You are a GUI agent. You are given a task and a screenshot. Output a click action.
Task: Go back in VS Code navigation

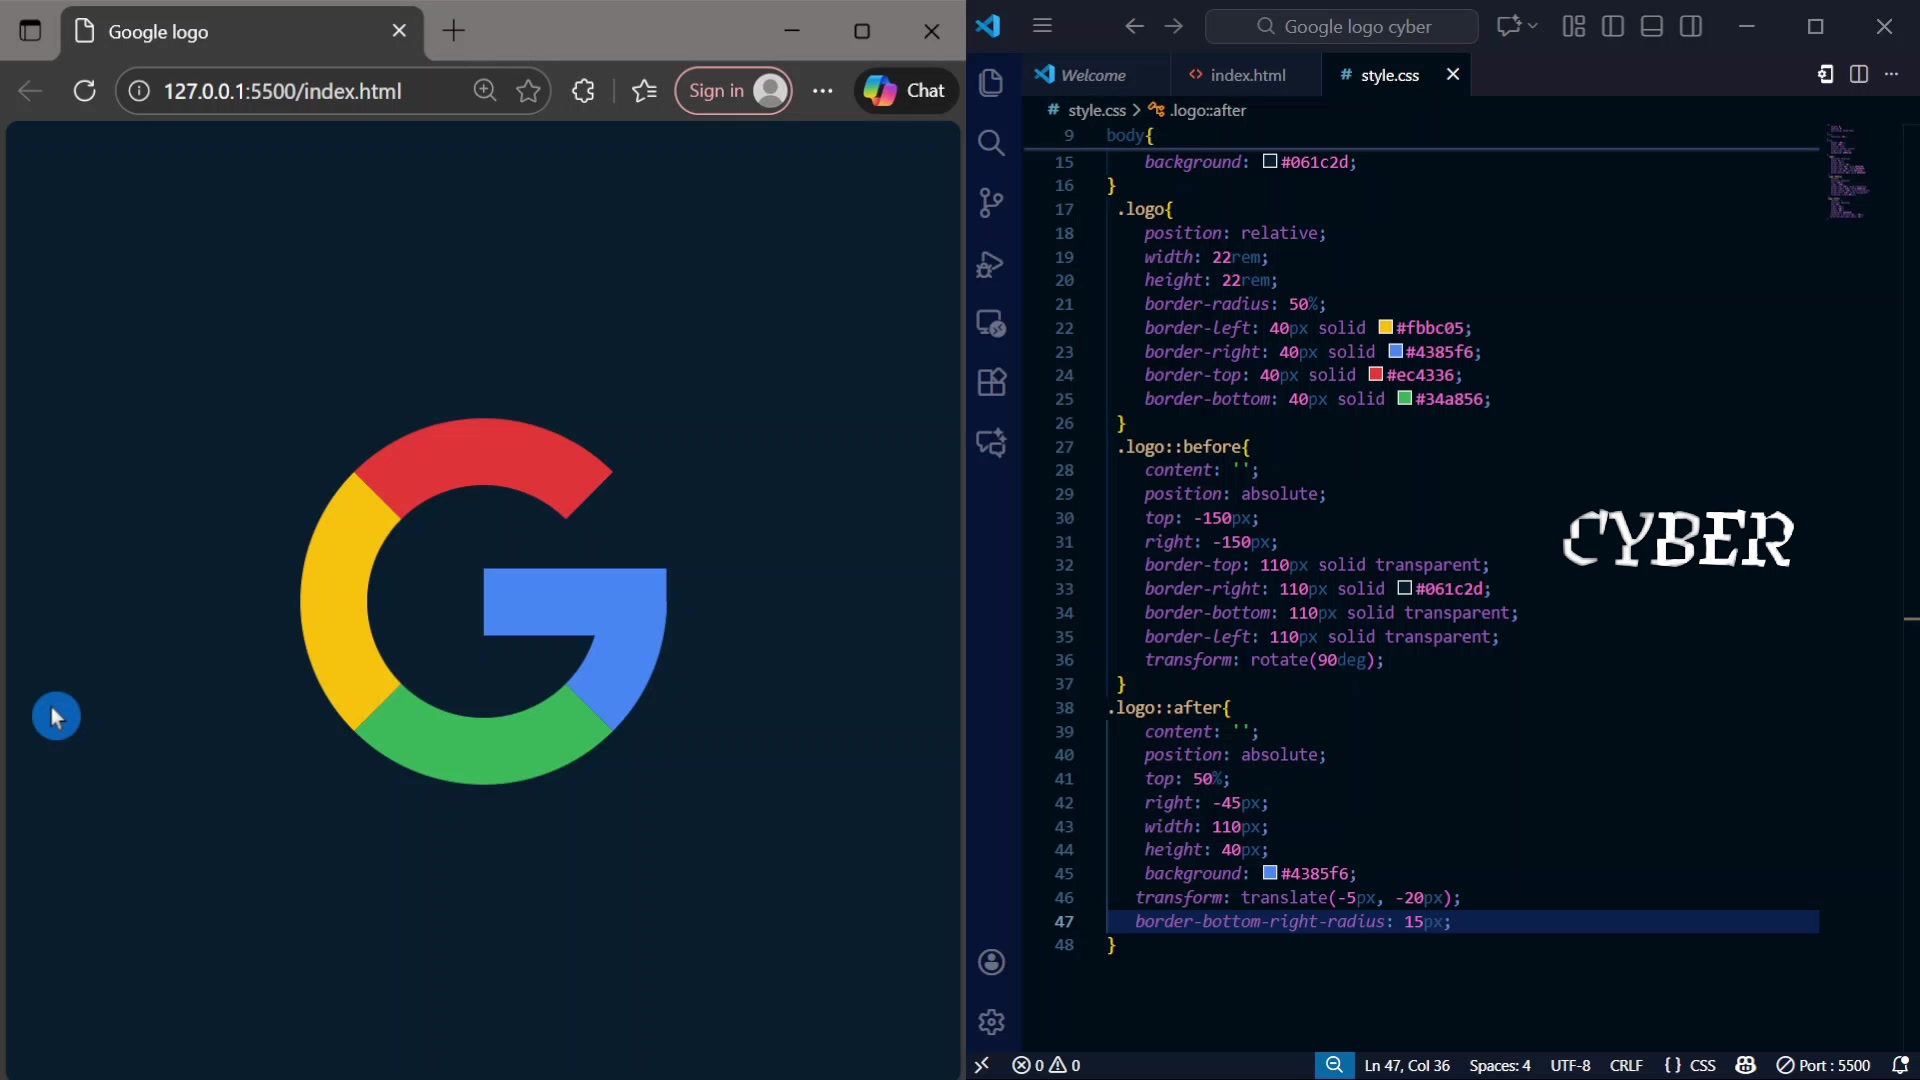pos(1134,26)
